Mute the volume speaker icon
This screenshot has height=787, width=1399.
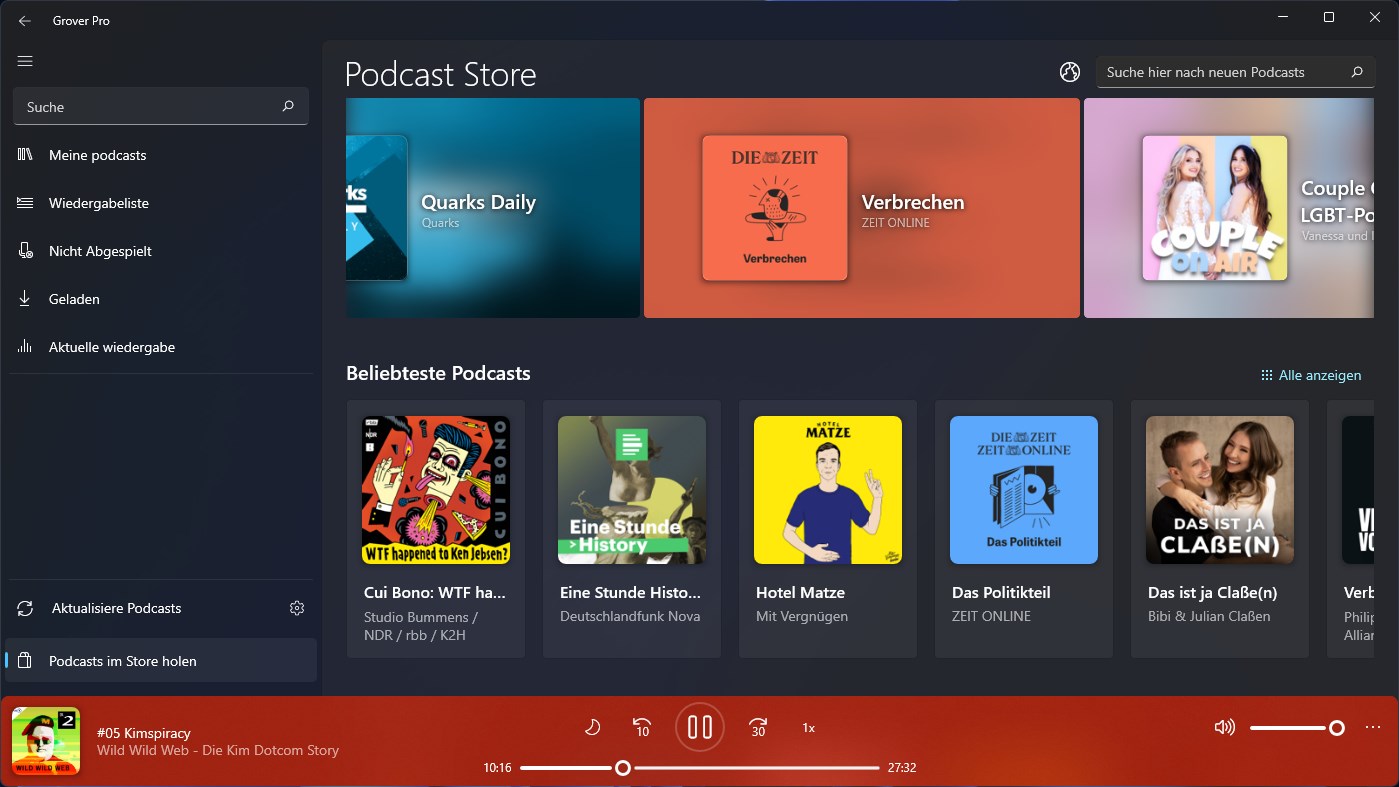click(x=1224, y=727)
